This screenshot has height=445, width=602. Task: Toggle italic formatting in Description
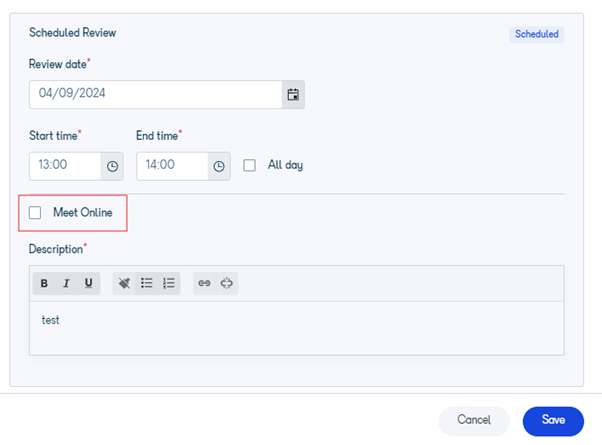click(66, 283)
